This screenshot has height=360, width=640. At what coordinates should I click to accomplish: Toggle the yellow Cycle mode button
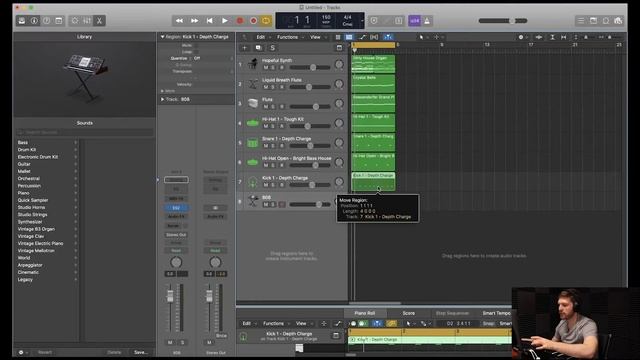266,21
